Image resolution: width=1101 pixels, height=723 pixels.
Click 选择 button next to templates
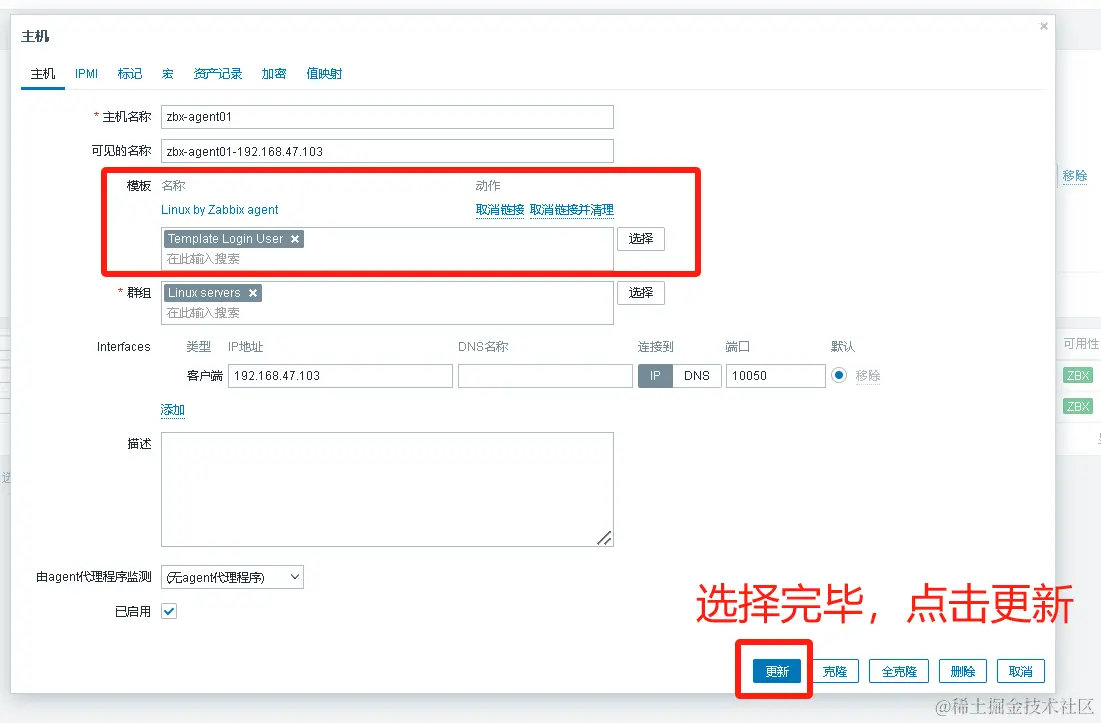click(641, 239)
